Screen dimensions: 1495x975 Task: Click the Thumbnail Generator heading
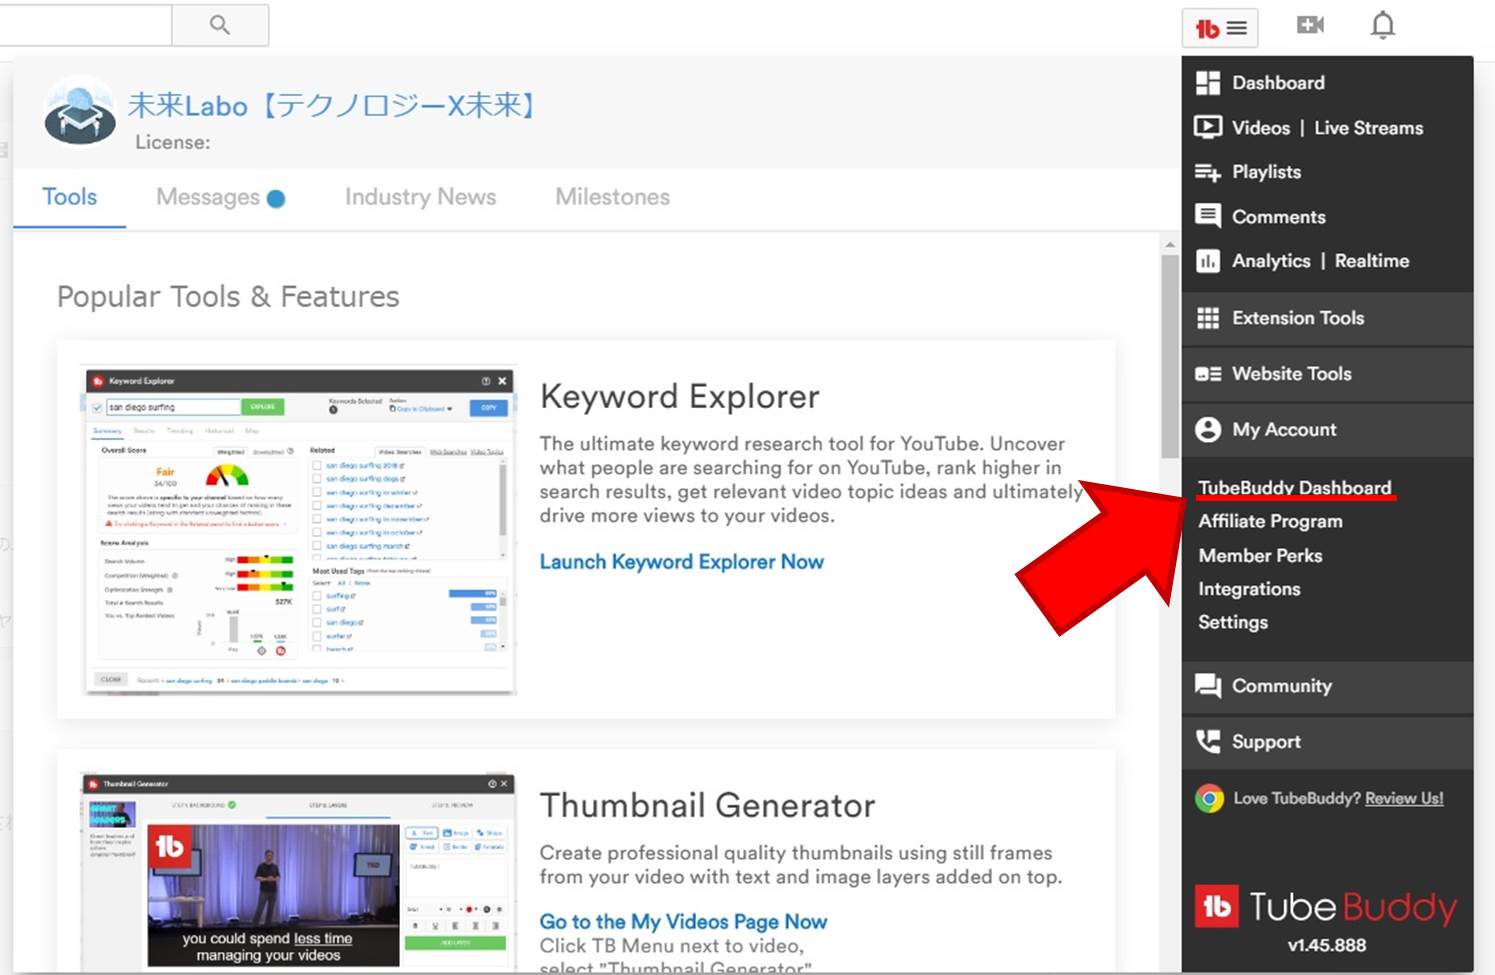[707, 805]
